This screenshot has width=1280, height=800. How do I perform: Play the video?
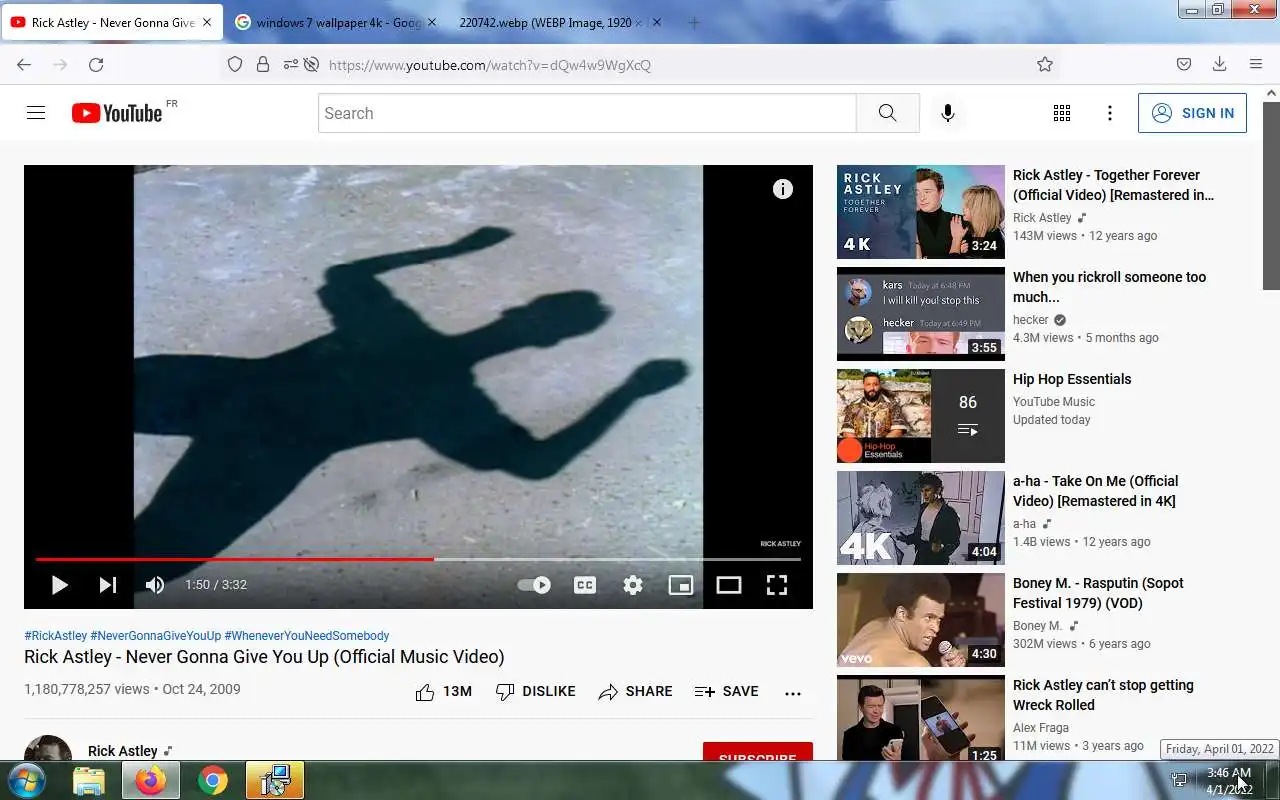tap(59, 585)
